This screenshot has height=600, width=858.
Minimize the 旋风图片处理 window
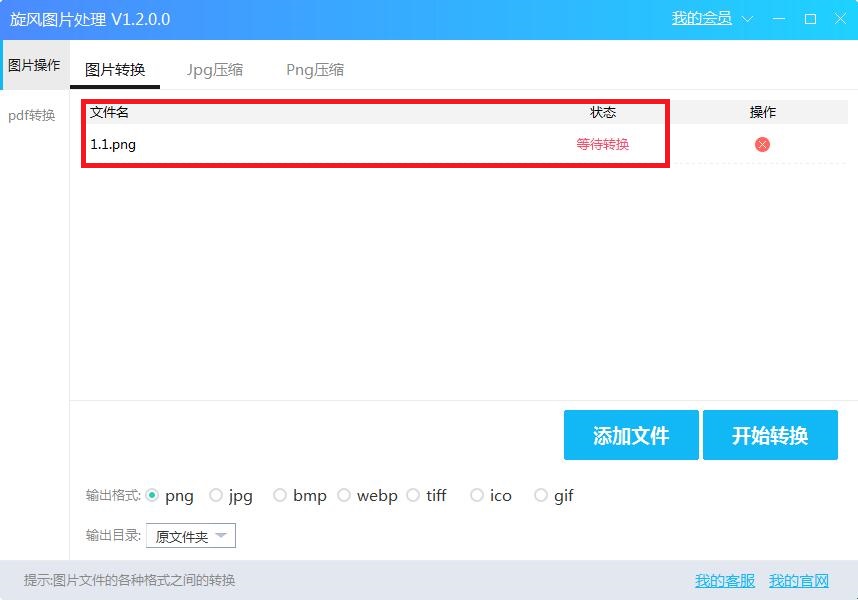779,19
